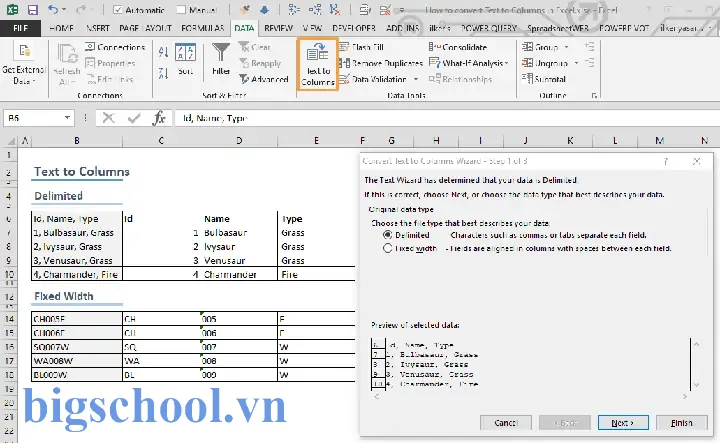
Task: Open Advanced filter options
Action: [264, 79]
